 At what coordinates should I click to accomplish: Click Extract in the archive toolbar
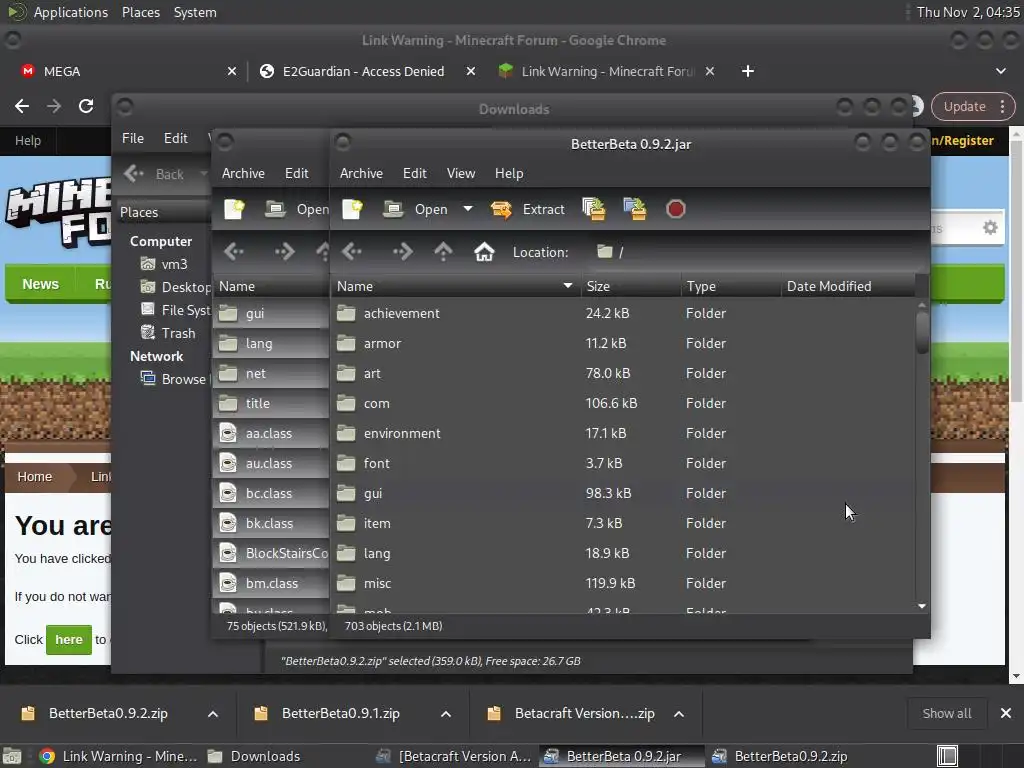coord(528,209)
